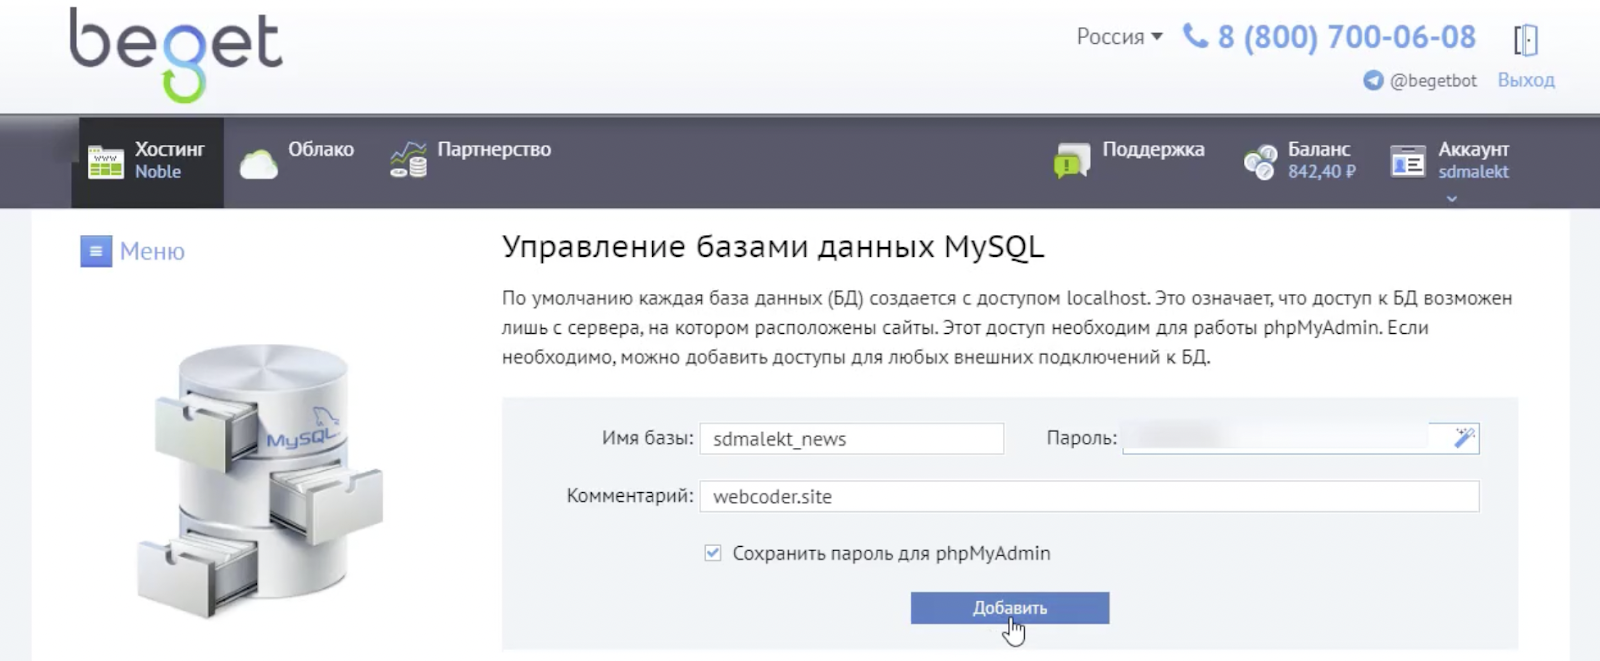The image size is (1600, 661).
Task: Toggle Сохранить пароль для phpMyAdmin checkbox
Action: coord(713,553)
